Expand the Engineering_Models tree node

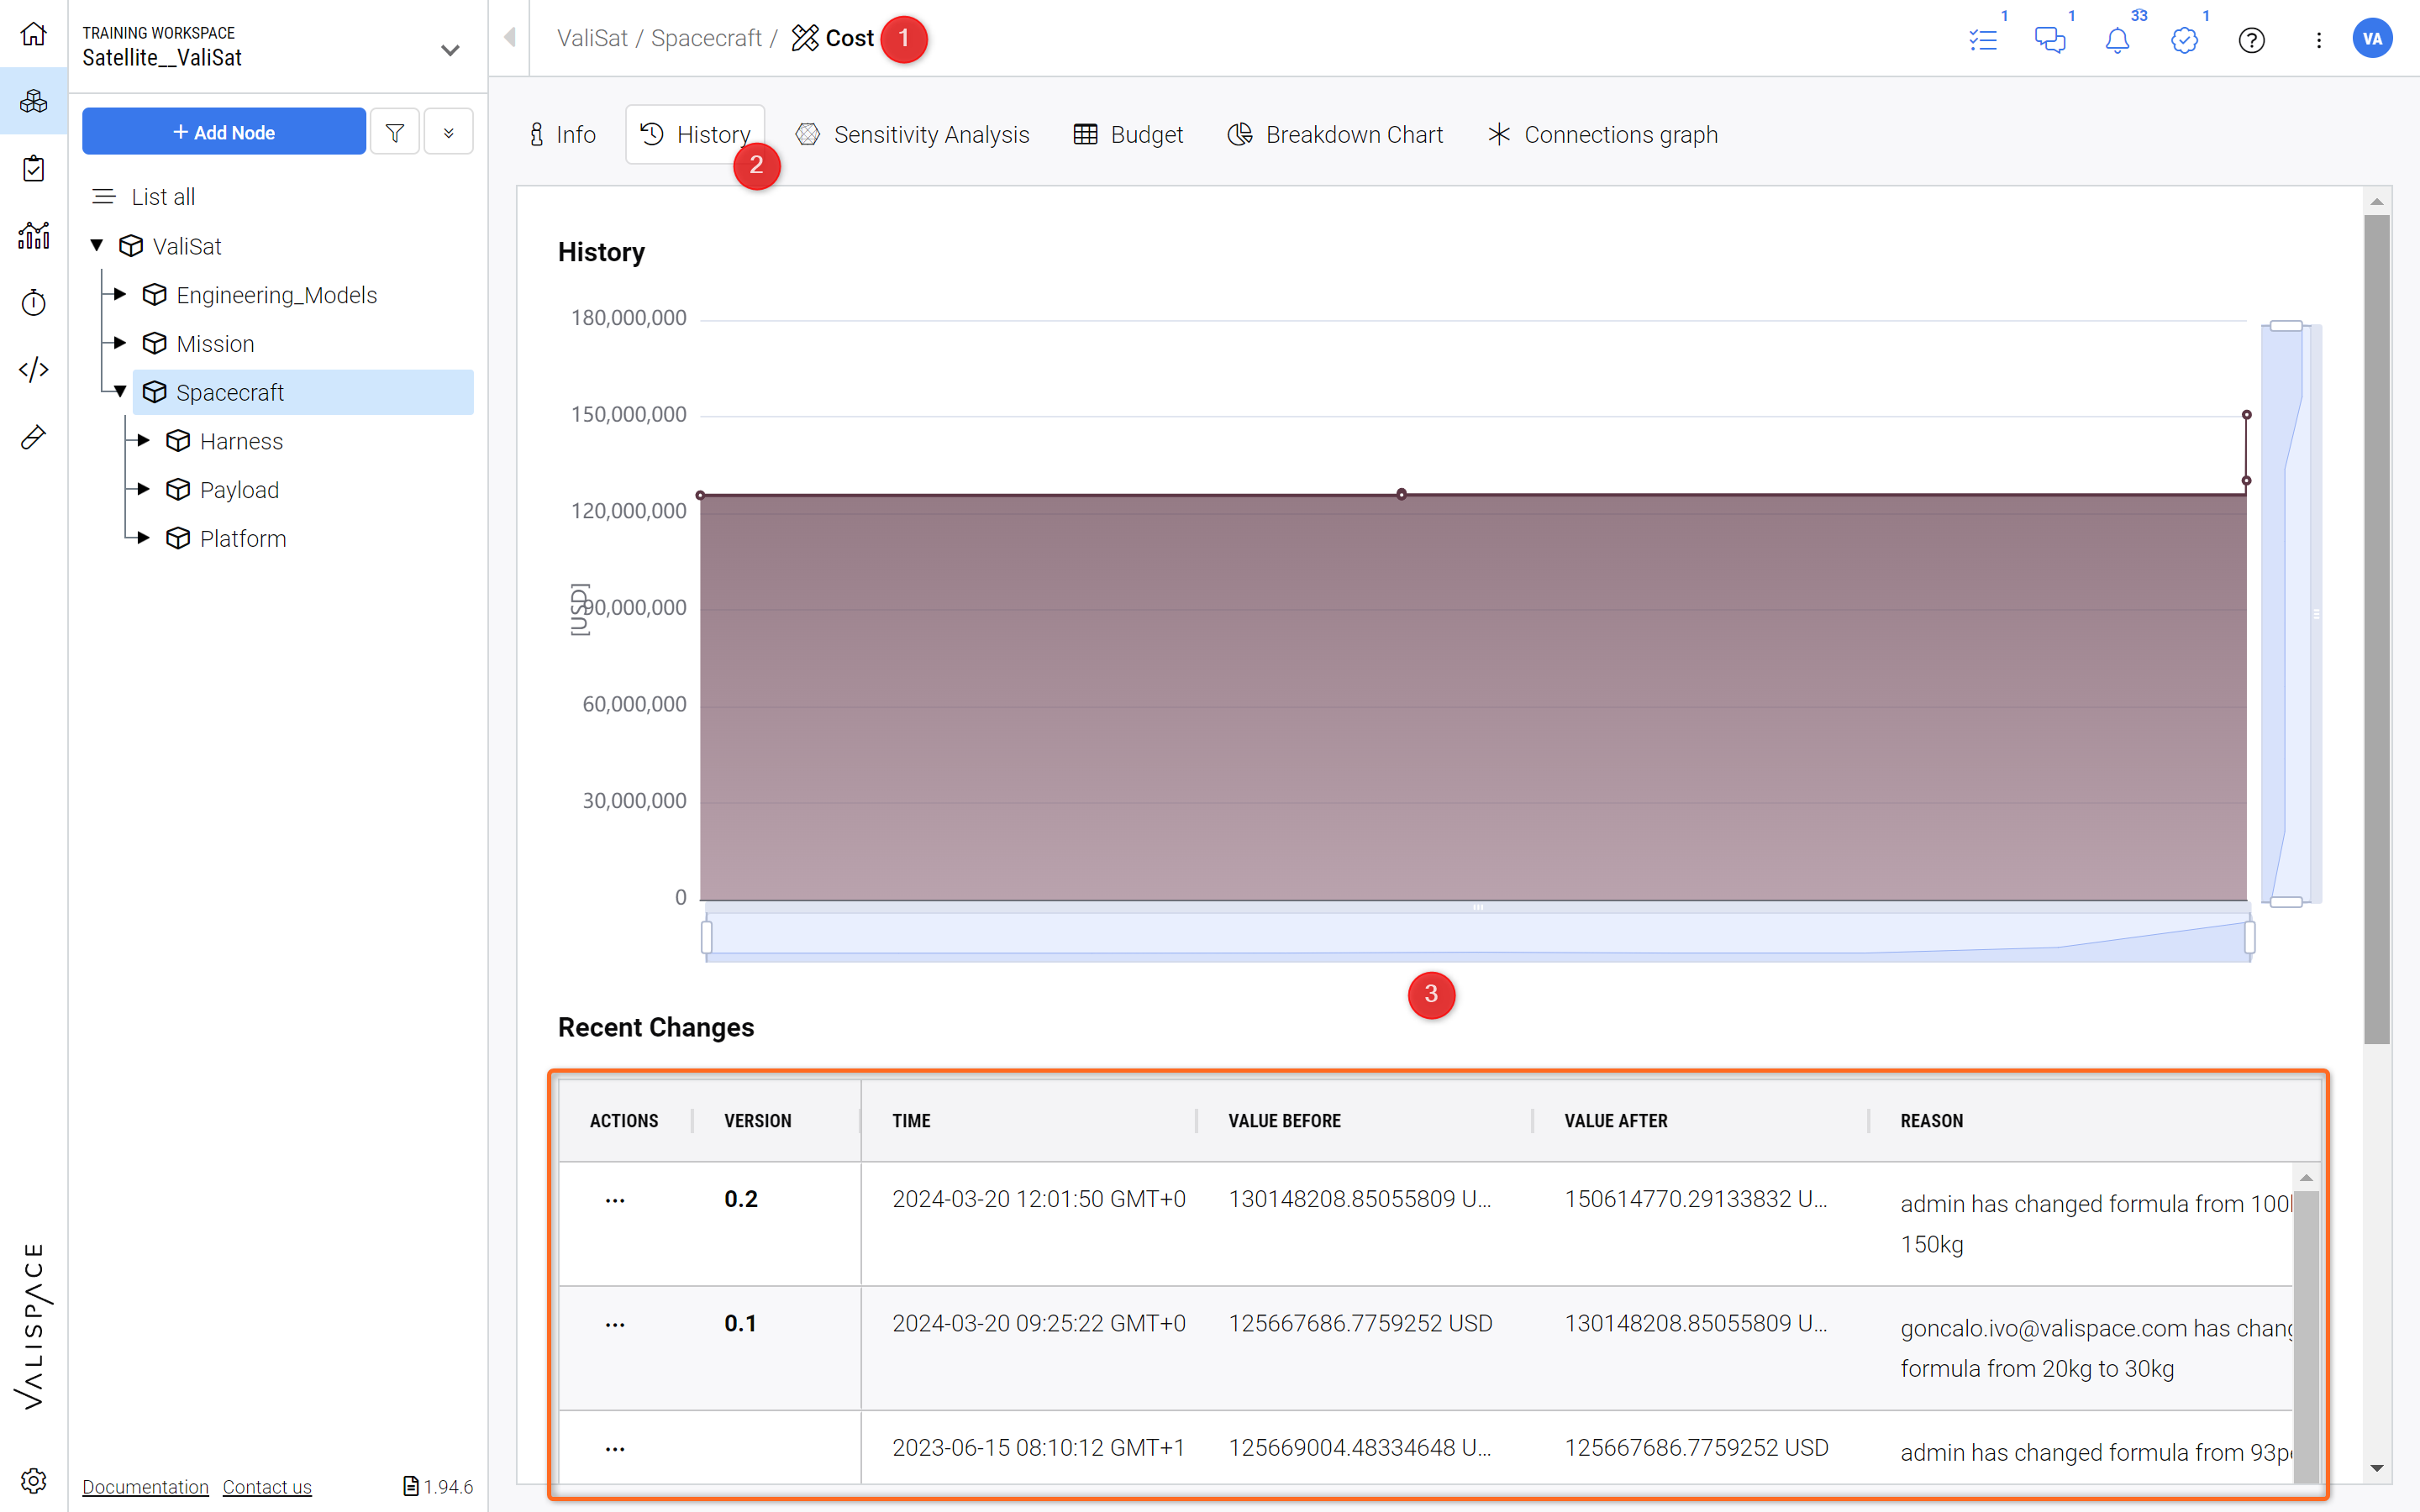[120, 294]
